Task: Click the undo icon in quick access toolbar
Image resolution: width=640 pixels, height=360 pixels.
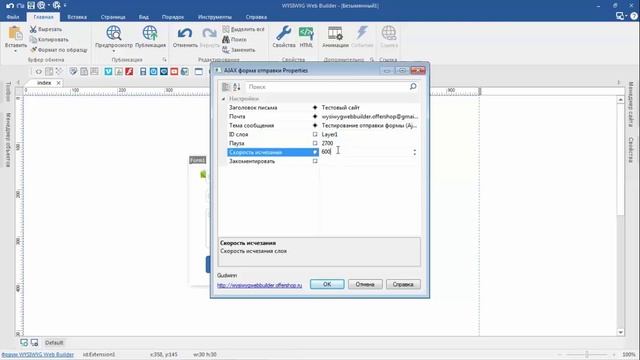Action: (x=10, y=5)
